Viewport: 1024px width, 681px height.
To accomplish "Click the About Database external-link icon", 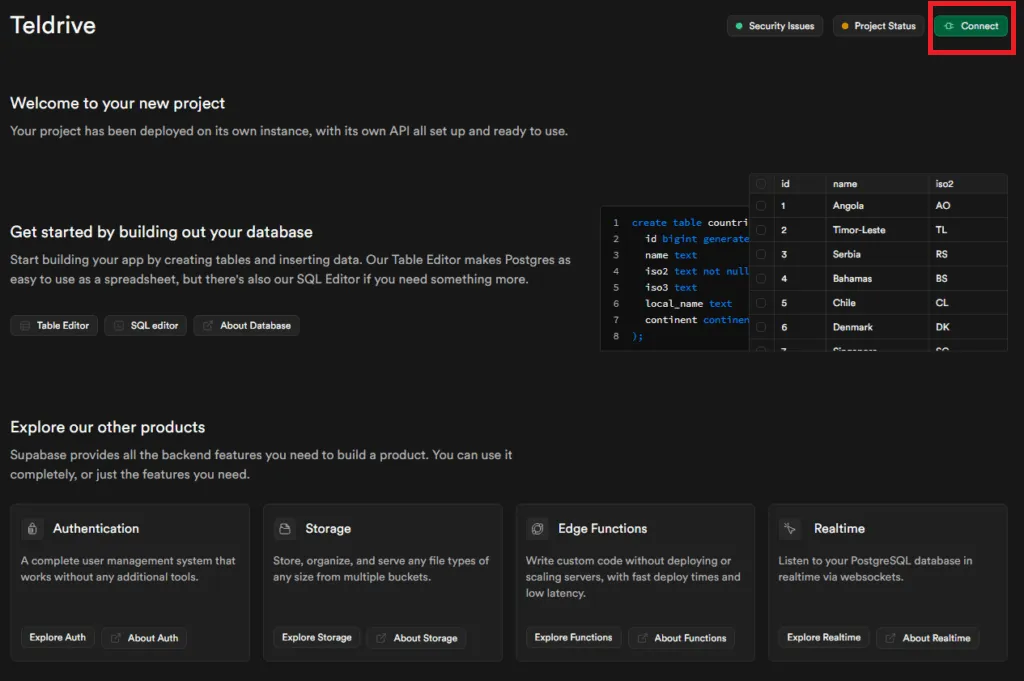I will point(208,326).
